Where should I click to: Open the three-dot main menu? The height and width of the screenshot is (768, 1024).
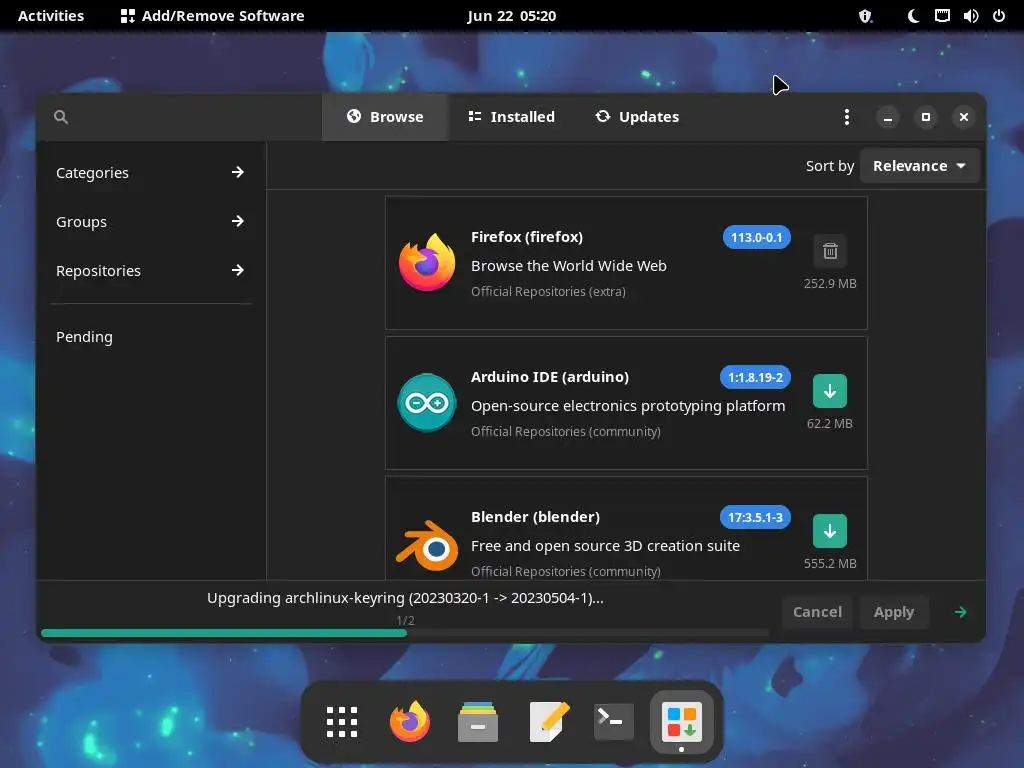click(x=846, y=117)
